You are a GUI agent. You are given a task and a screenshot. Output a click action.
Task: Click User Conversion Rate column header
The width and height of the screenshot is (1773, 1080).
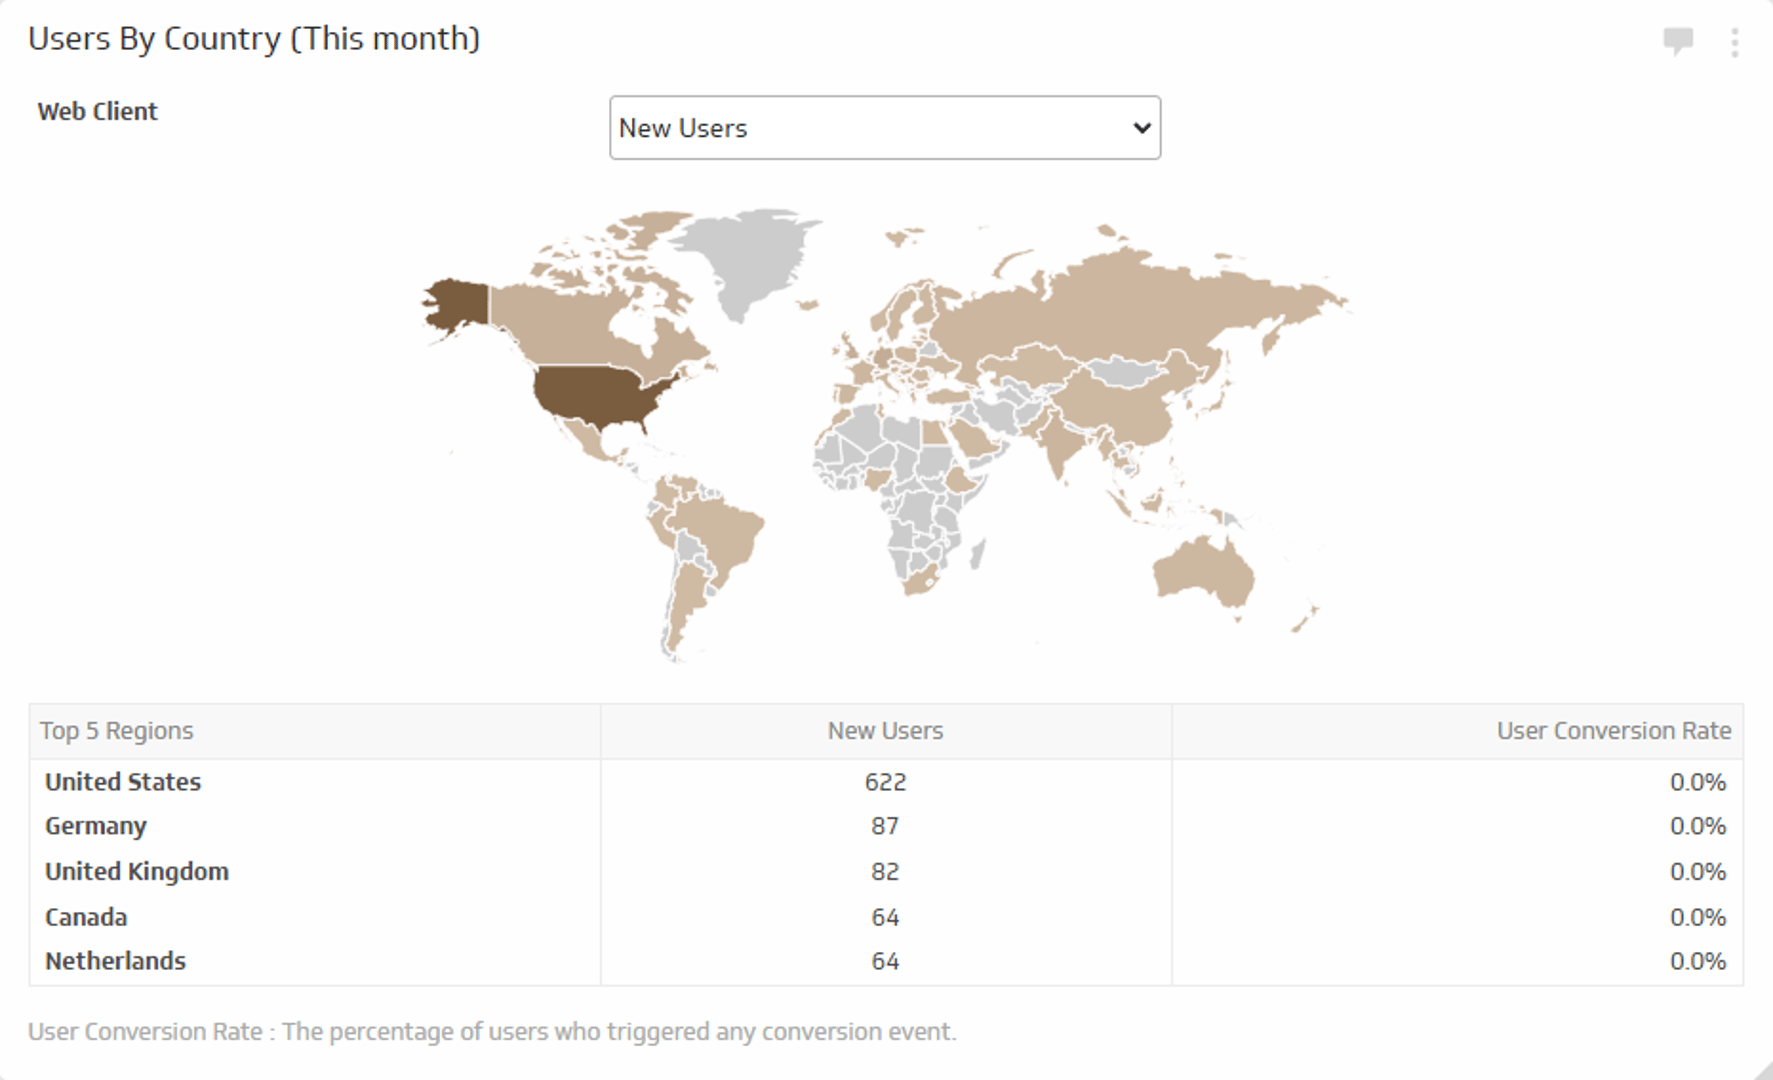(x=1613, y=731)
